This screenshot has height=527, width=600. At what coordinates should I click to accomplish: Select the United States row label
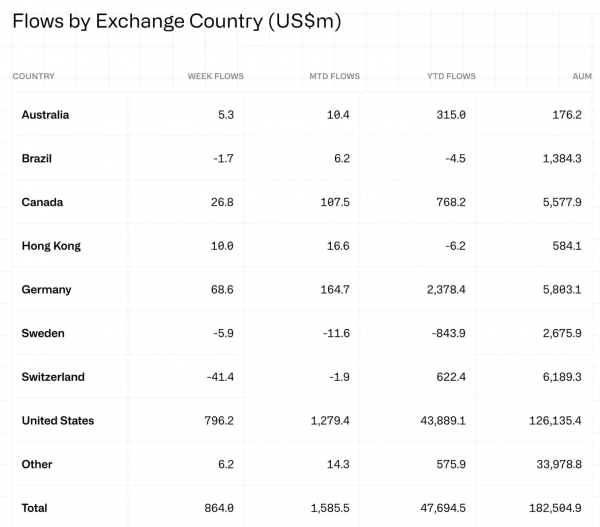point(58,421)
